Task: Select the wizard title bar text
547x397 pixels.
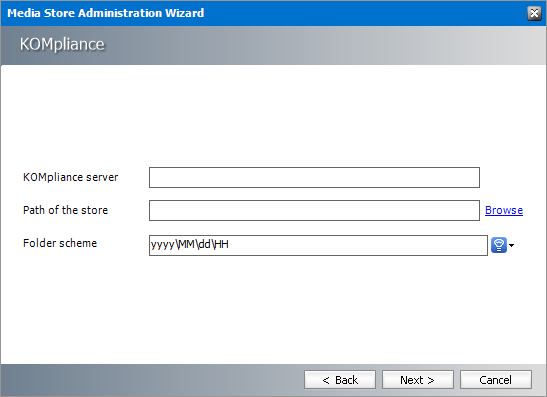Action: pyautogui.click(x=106, y=13)
